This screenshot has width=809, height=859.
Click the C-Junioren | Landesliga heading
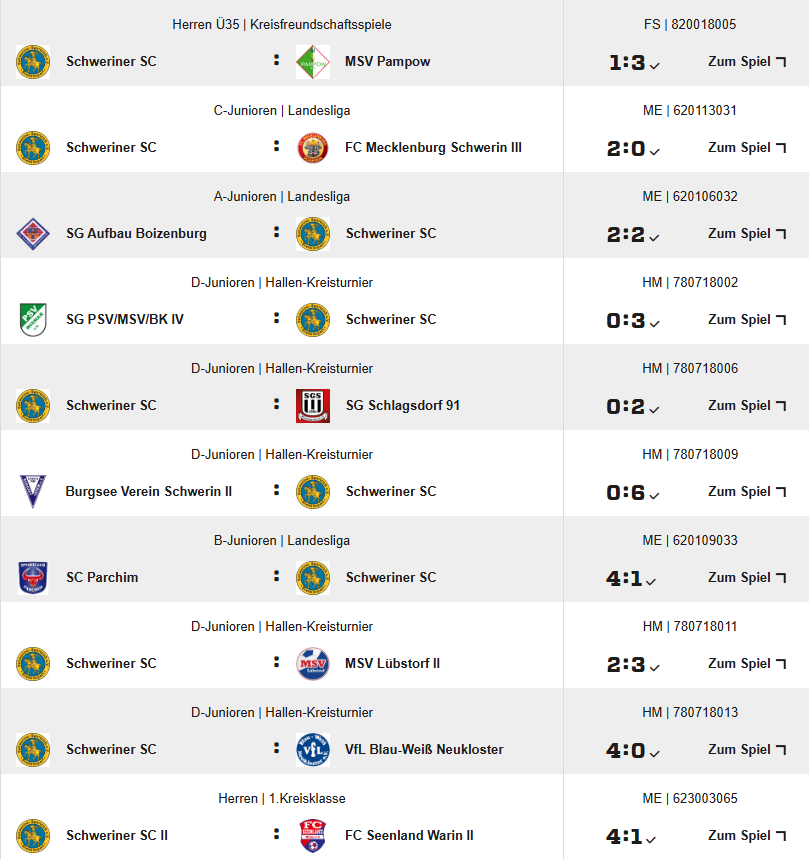click(x=282, y=111)
